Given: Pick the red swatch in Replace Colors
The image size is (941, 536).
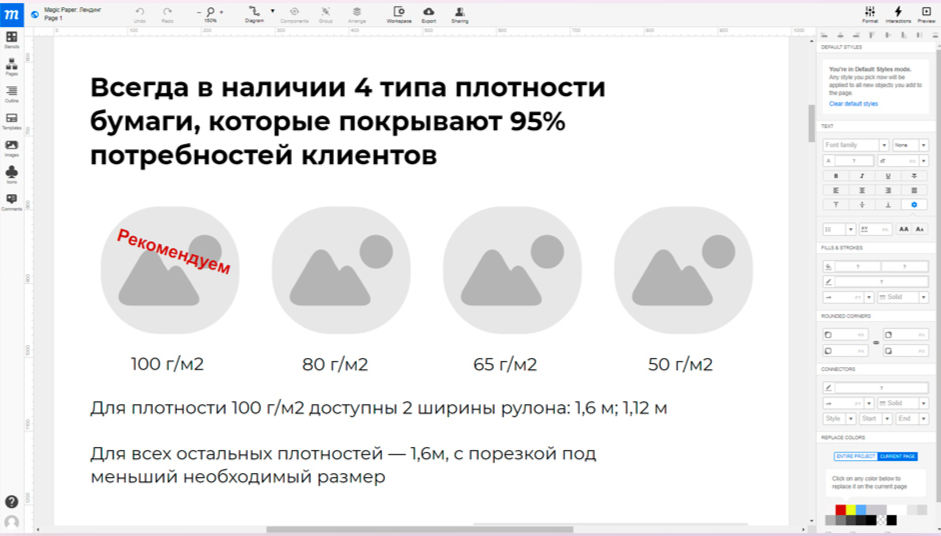Looking at the screenshot, I should point(841,510).
